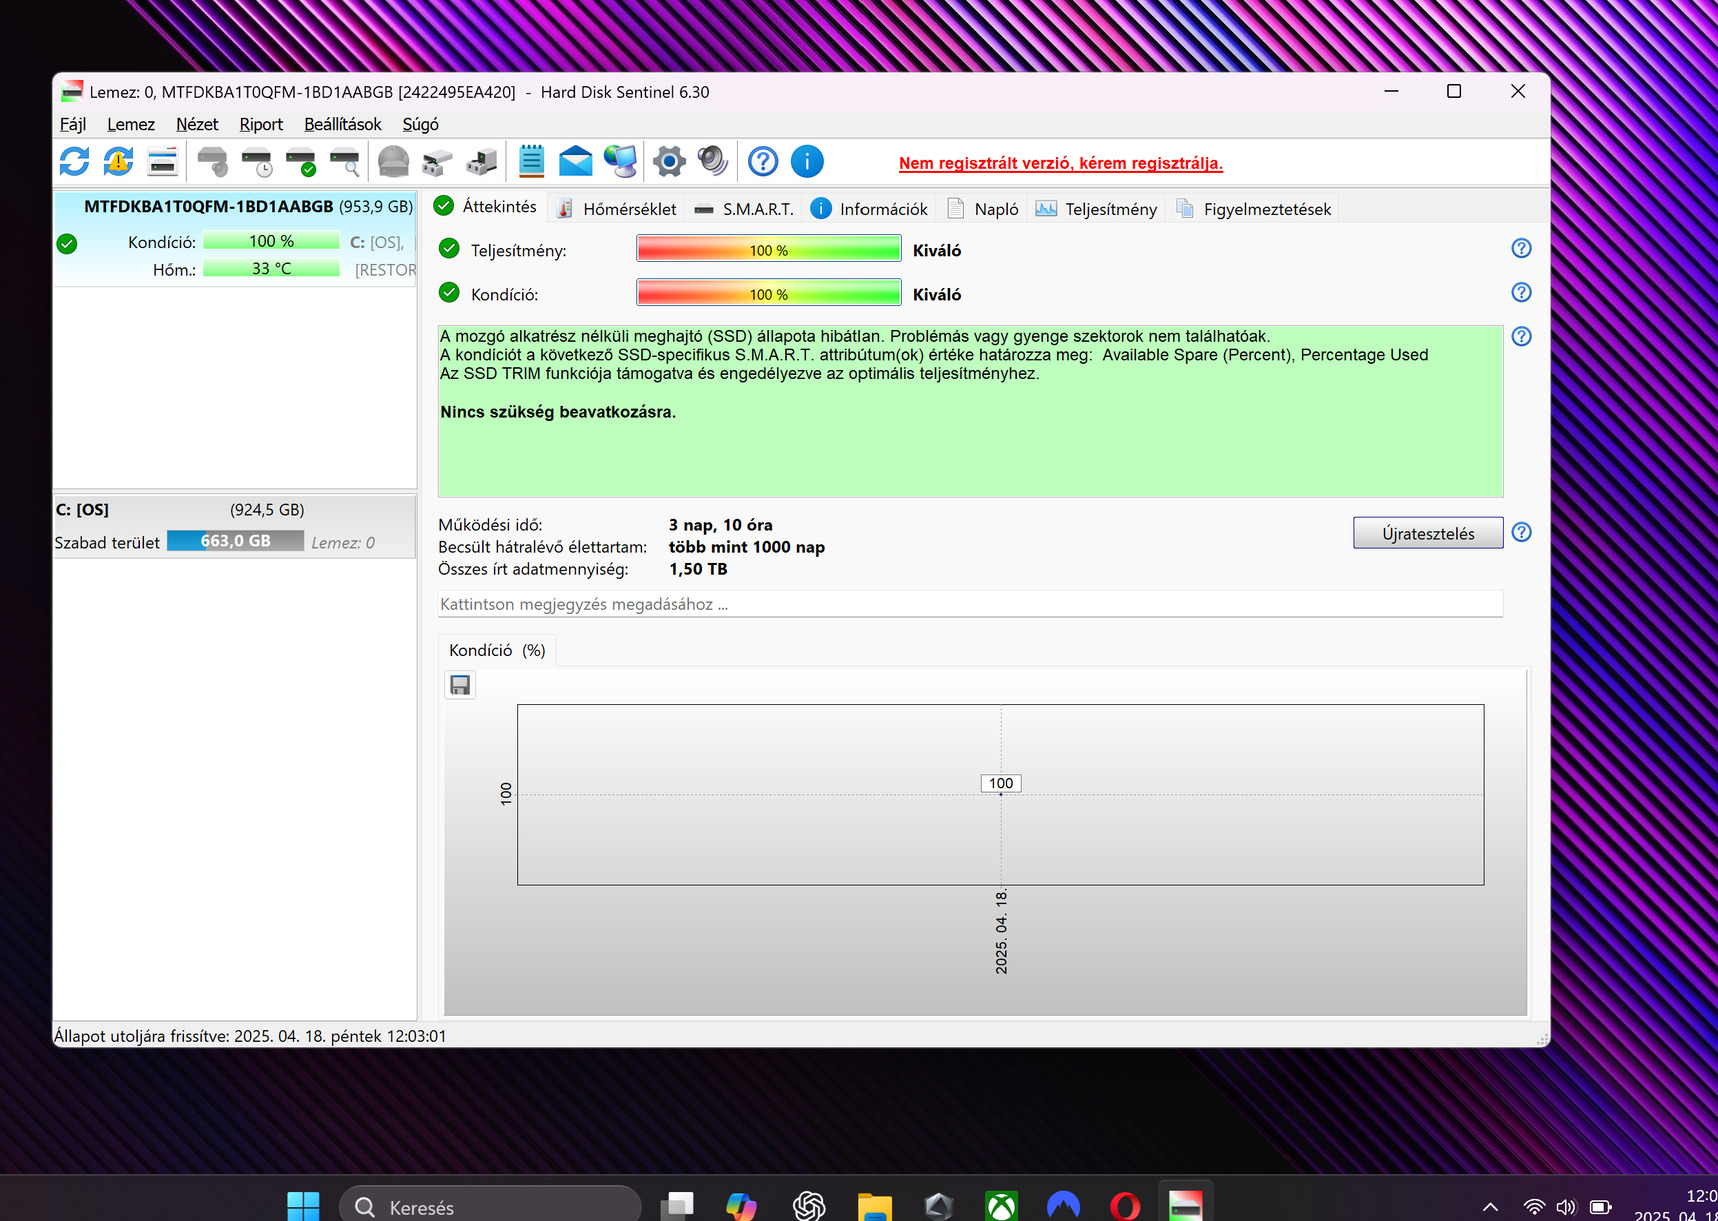Save the Kondíció chart with floppy icon
Image resolution: width=1718 pixels, height=1221 pixels.
(460, 685)
